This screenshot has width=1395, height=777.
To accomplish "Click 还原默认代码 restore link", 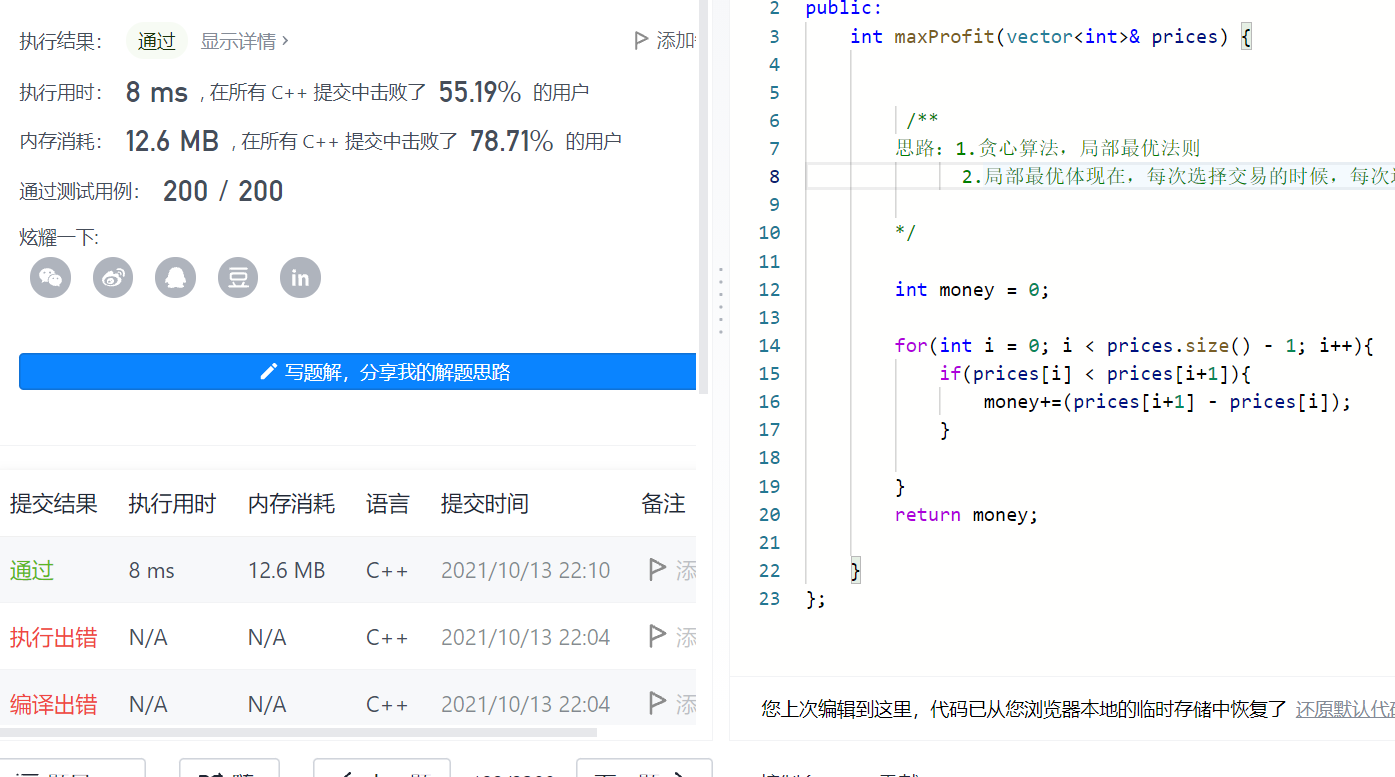I will tap(1345, 710).
